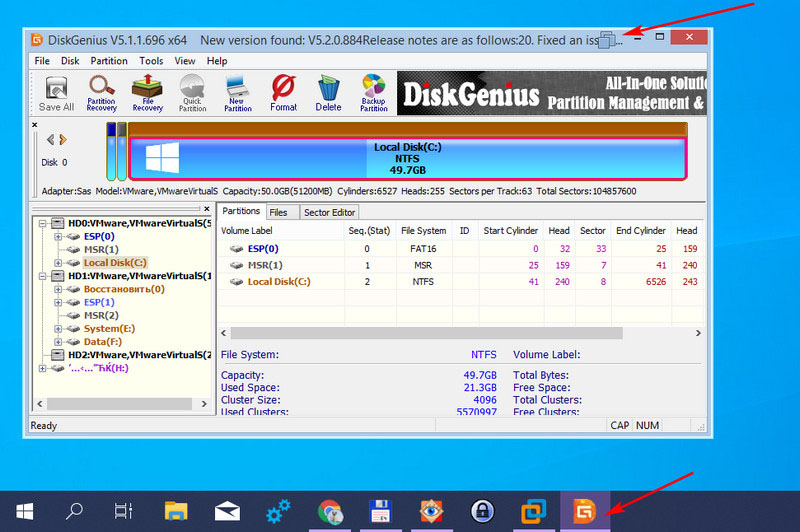This screenshot has height=532, width=800.
Task: Click the Start Cylinder column header
Action: 511,231
